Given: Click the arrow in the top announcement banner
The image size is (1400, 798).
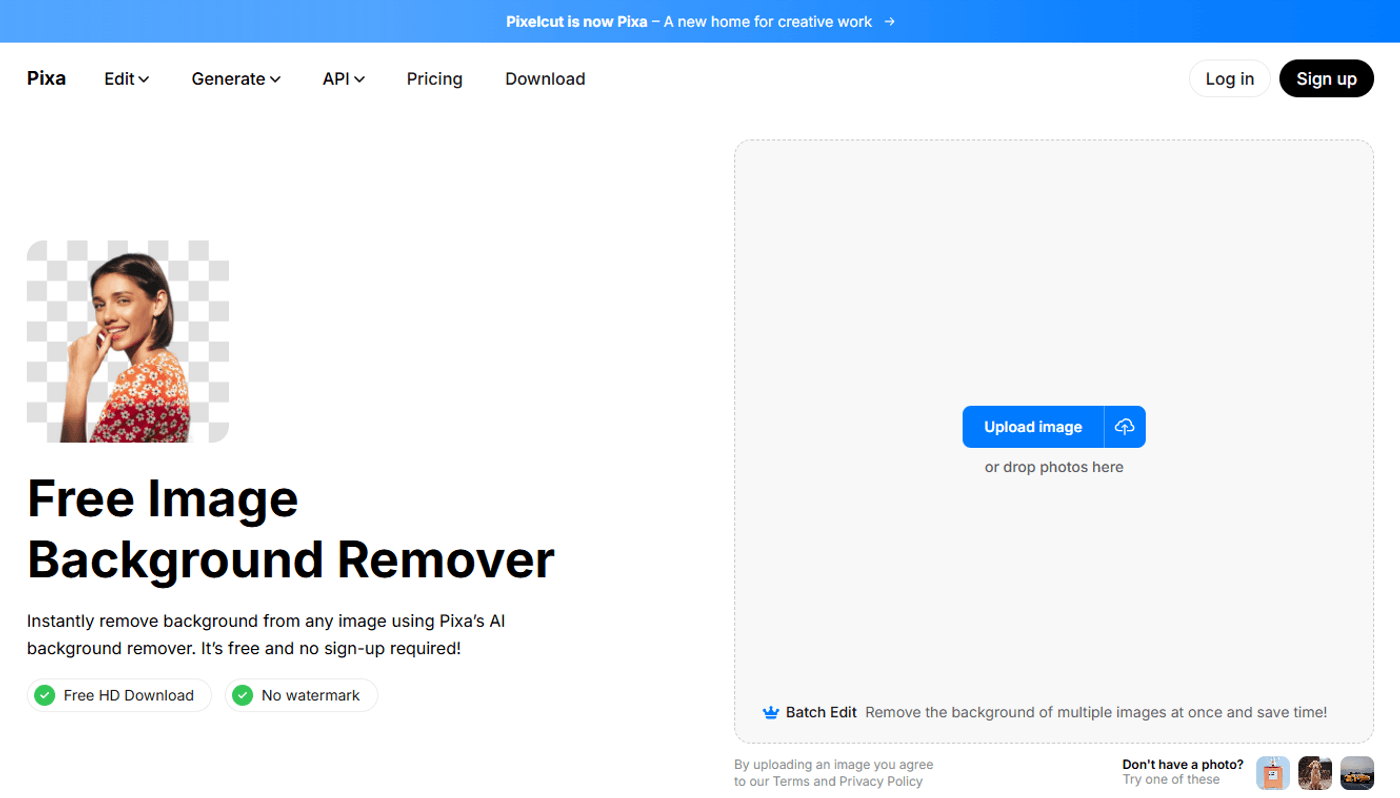Looking at the screenshot, I should (x=890, y=21).
